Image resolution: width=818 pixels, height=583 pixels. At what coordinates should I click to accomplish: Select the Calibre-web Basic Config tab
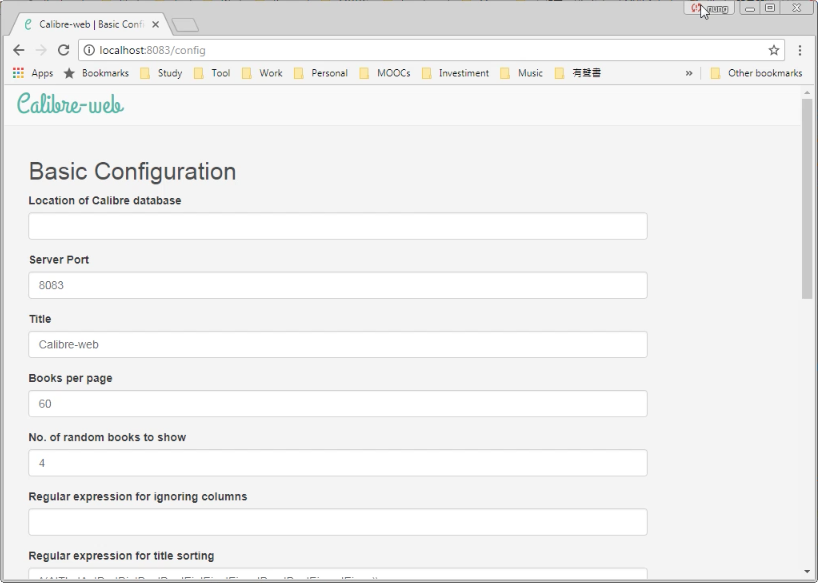(91, 25)
